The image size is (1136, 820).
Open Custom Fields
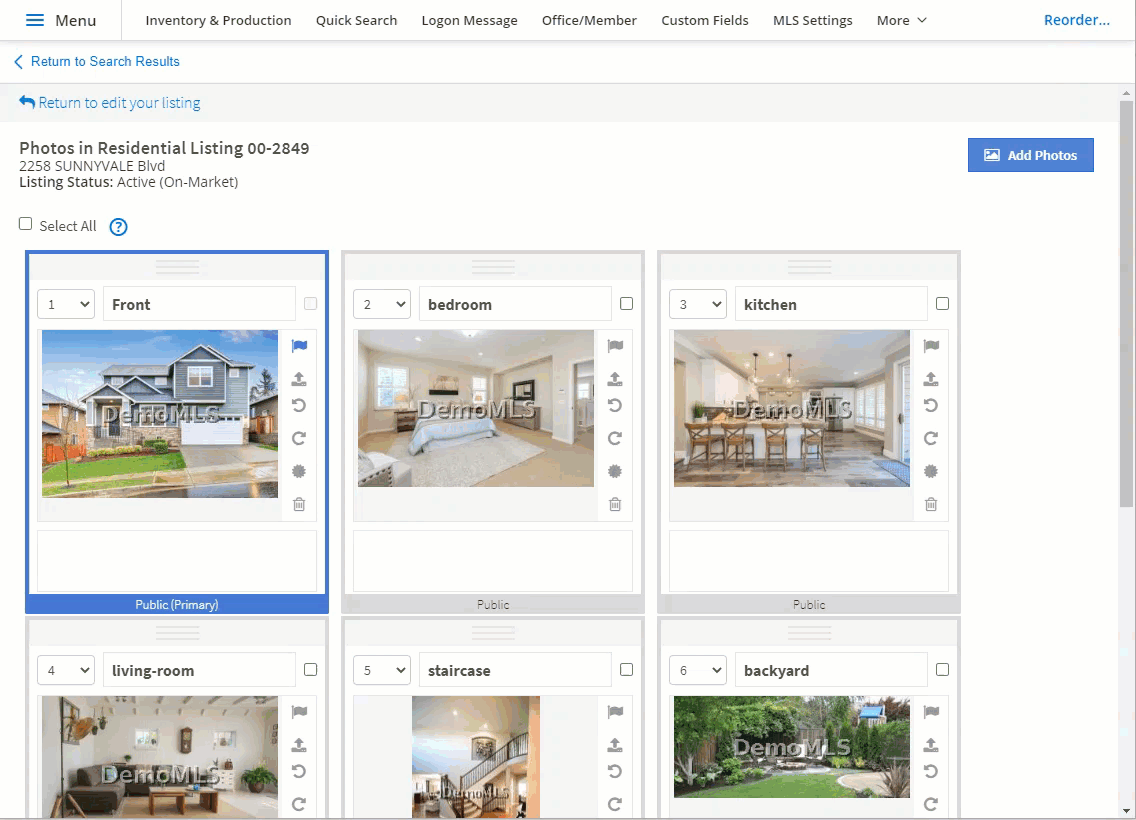click(x=705, y=20)
